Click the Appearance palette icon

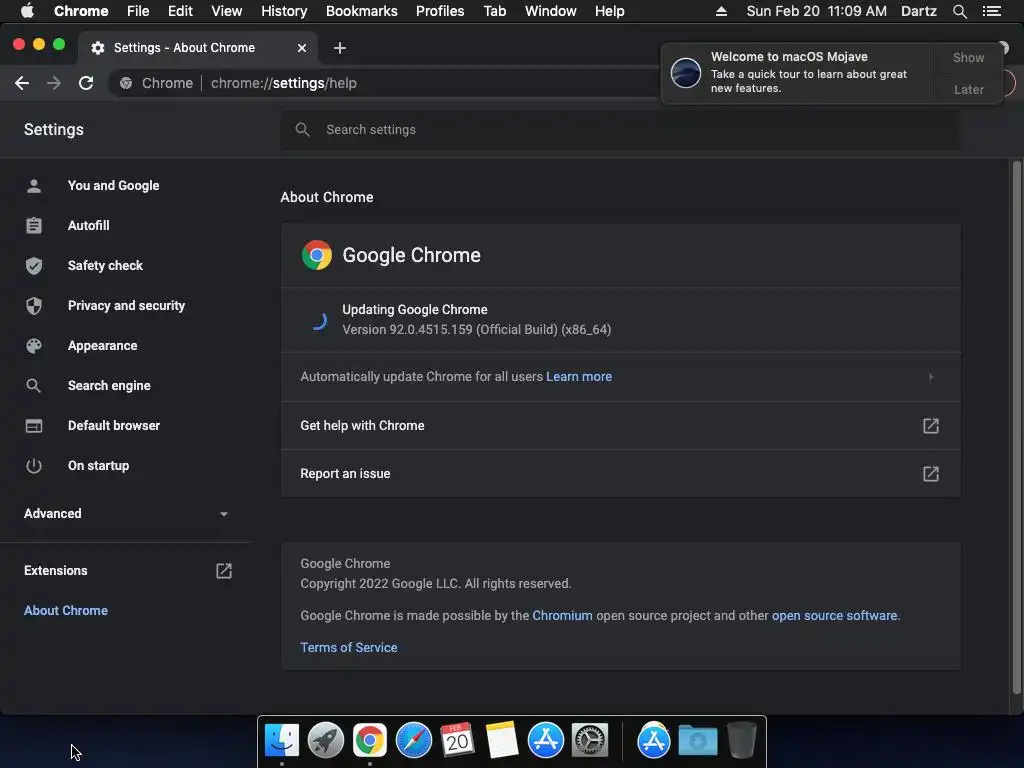(34, 346)
